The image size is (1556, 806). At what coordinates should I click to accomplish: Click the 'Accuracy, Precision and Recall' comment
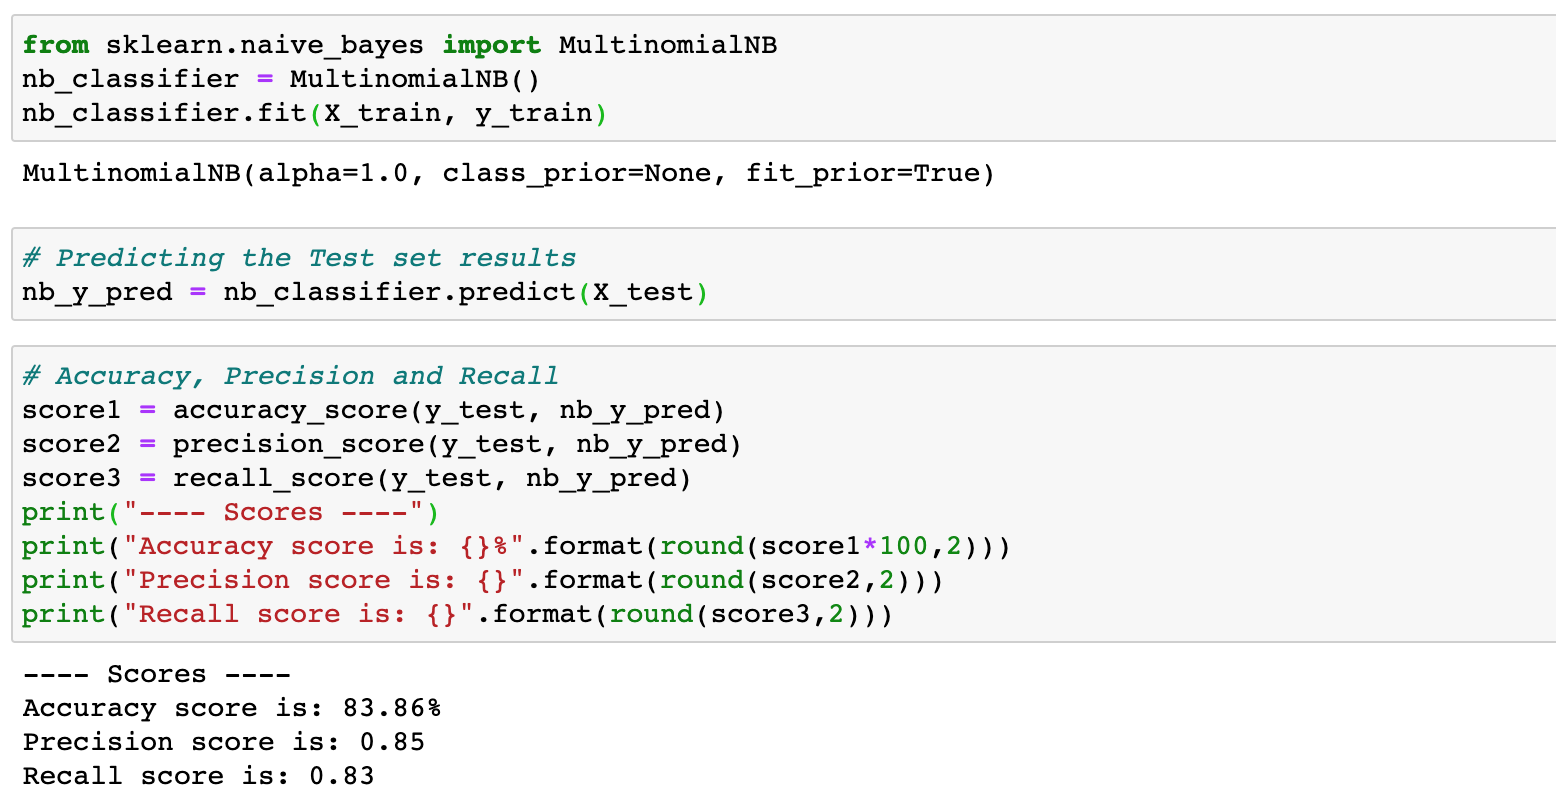pyautogui.click(x=290, y=376)
